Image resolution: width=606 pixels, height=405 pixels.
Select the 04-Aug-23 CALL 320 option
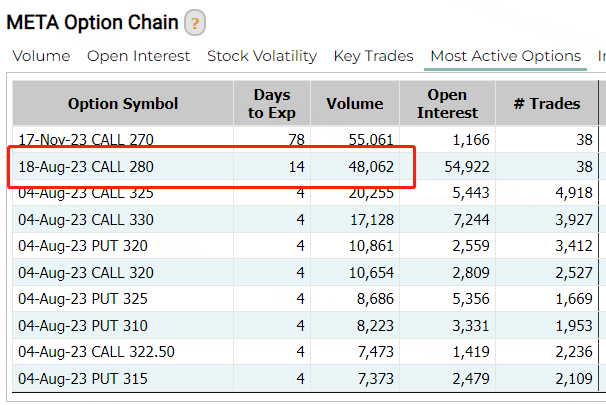pos(86,272)
